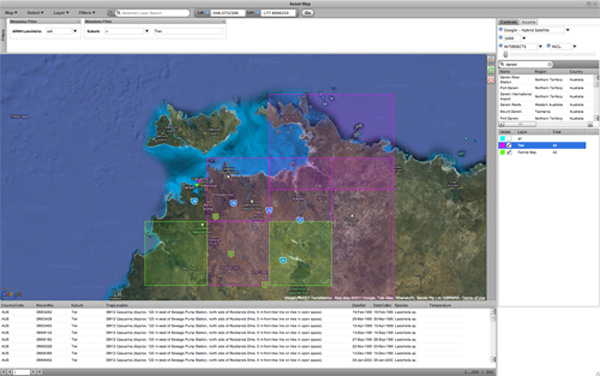This screenshot has height=376, width=600.
Task: Close the first Metadata Filter panel
Action: pyautogui.click(x=79, y=22)
